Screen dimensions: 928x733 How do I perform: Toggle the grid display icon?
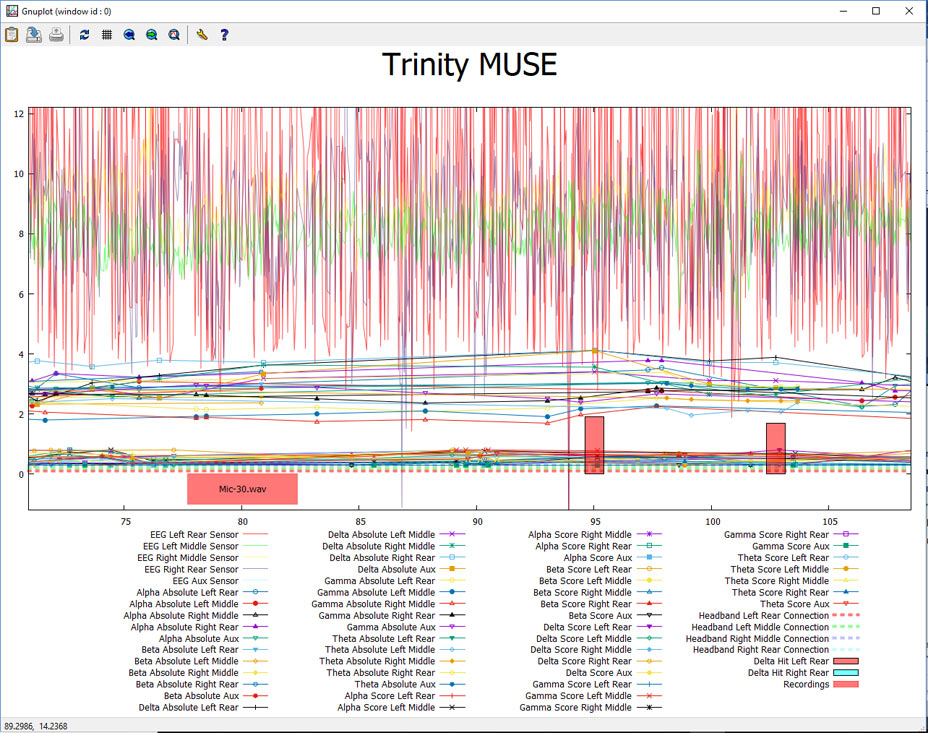pyautogui.click(x=107, y=35)
